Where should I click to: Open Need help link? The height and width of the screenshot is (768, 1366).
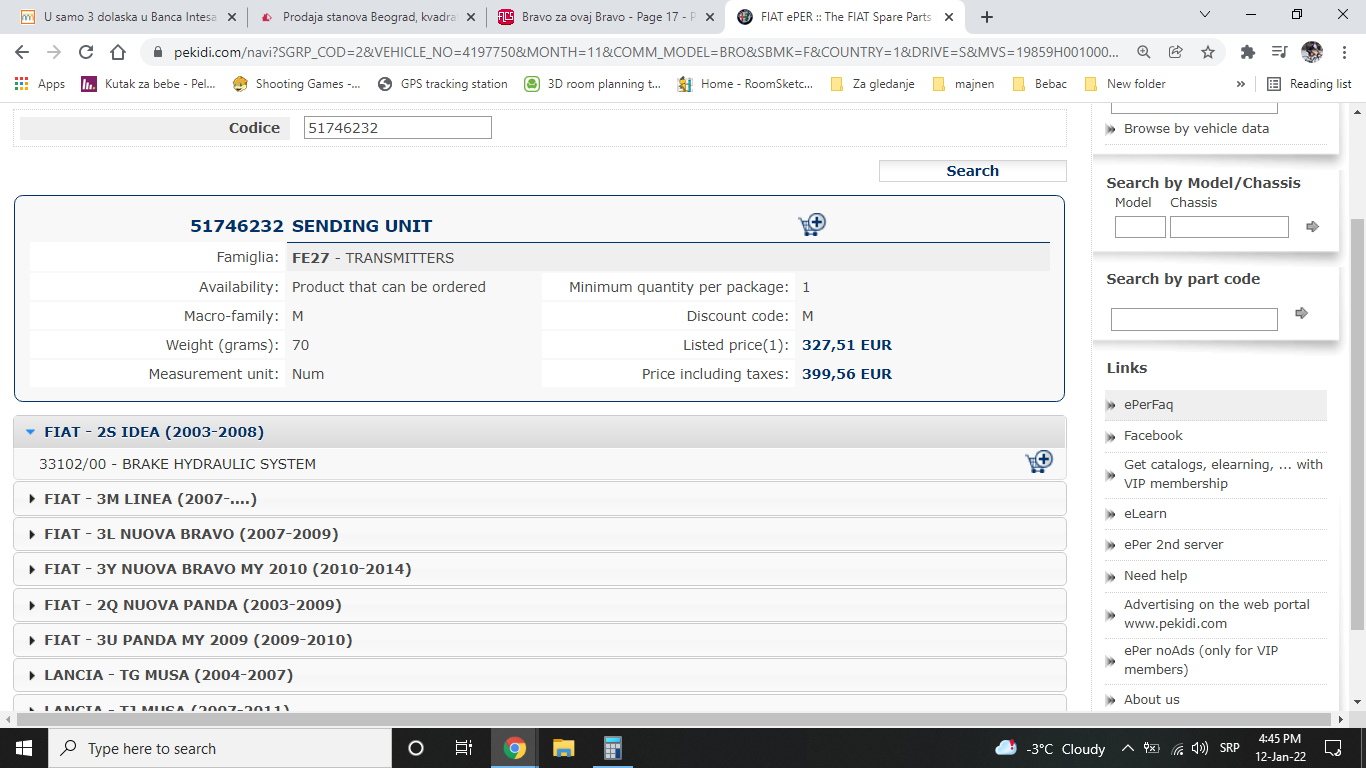(x=1155, y=575)
